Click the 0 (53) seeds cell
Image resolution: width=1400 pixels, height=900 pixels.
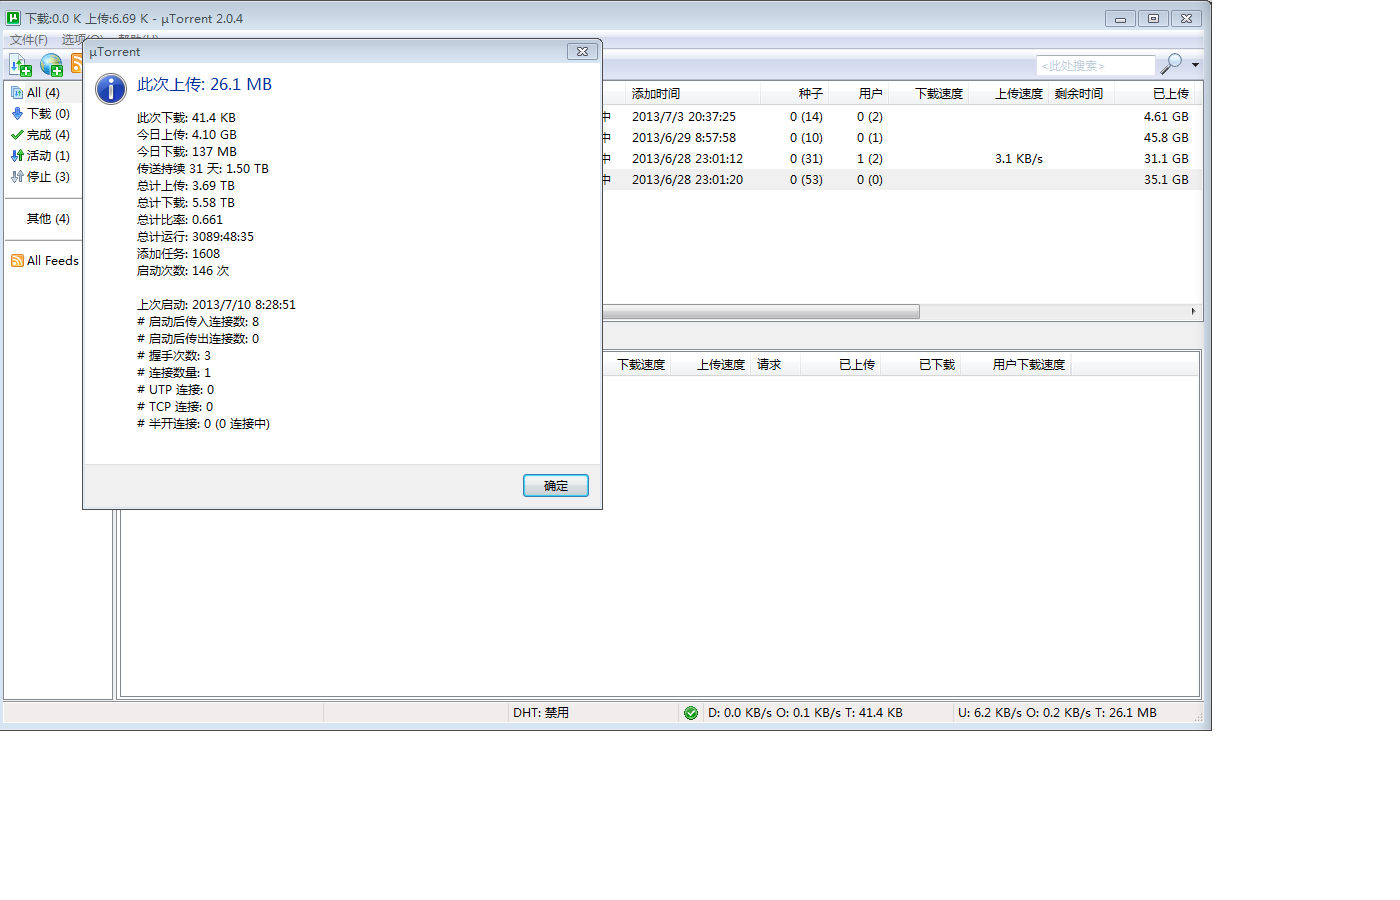click(806, 180)
